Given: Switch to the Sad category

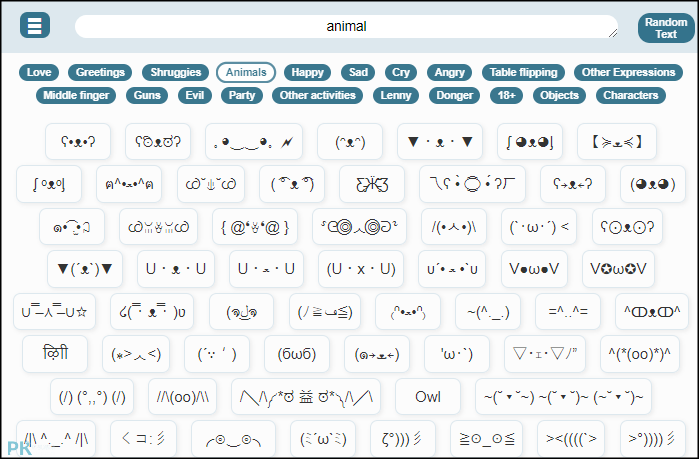Looking at the screenshot, I should pyautogui.click(x=358, y=72).
